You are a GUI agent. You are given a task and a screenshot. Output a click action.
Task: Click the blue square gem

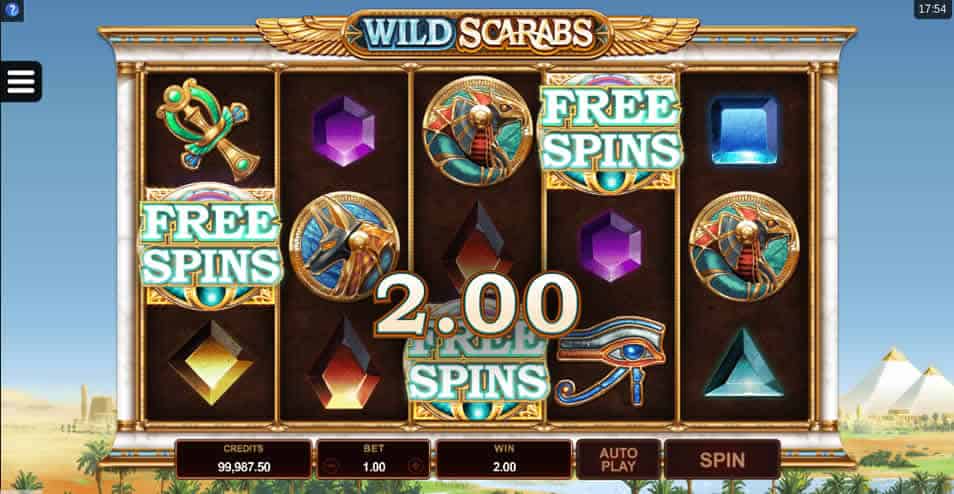(x=744, y=130)
